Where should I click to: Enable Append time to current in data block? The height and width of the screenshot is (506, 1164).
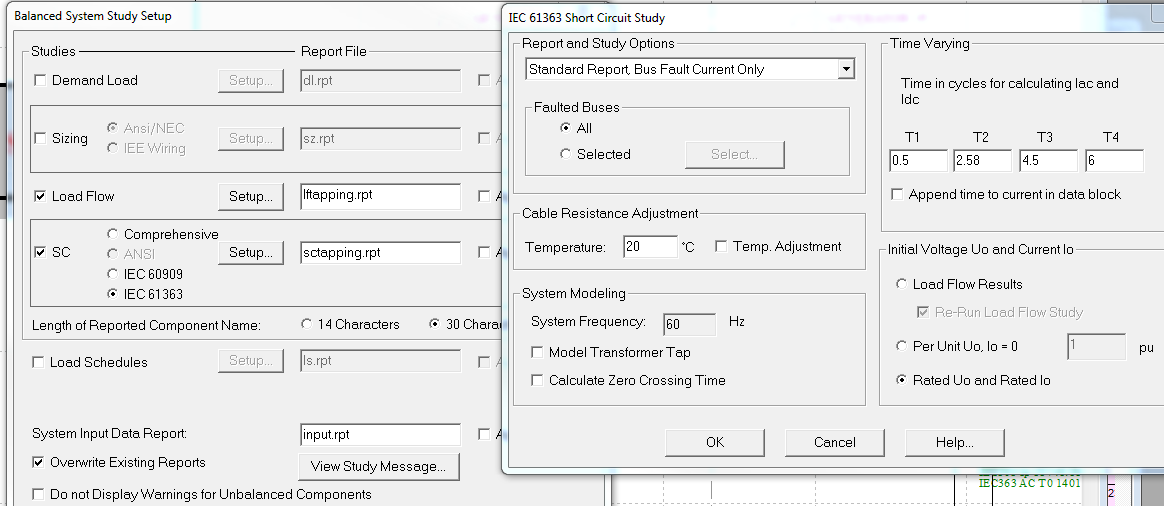(897, 194)
